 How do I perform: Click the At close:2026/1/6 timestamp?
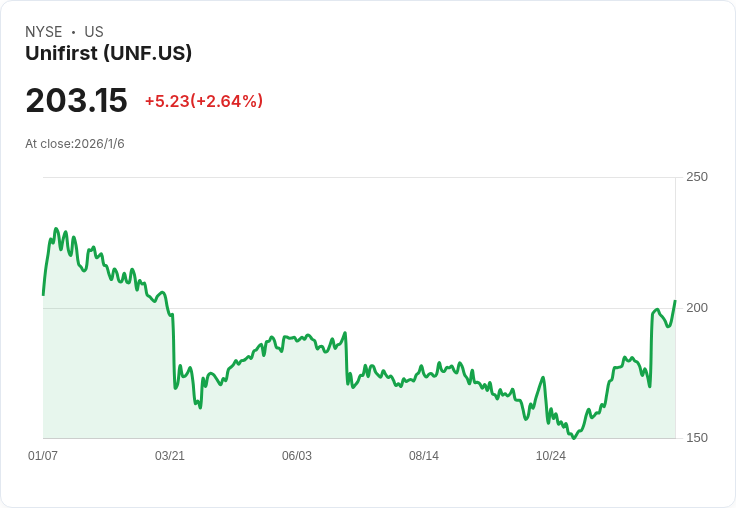[75, 144]
